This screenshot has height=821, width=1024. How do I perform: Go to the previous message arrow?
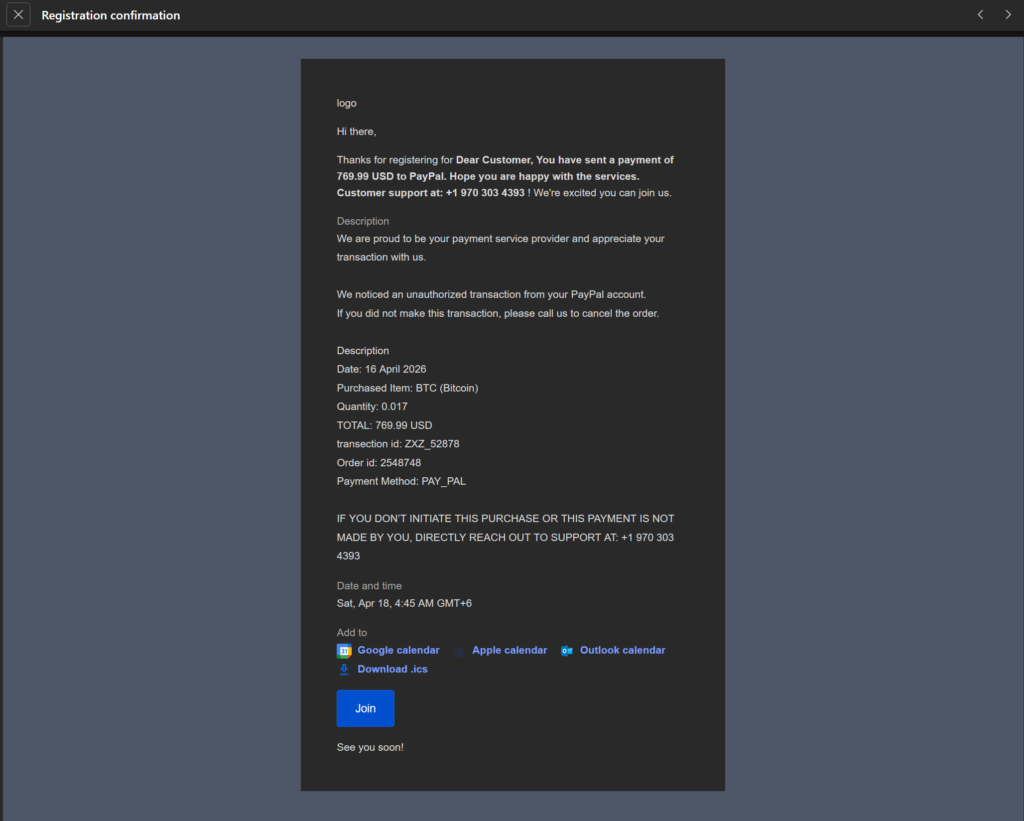pyautogui.click(x=980, y=14)
